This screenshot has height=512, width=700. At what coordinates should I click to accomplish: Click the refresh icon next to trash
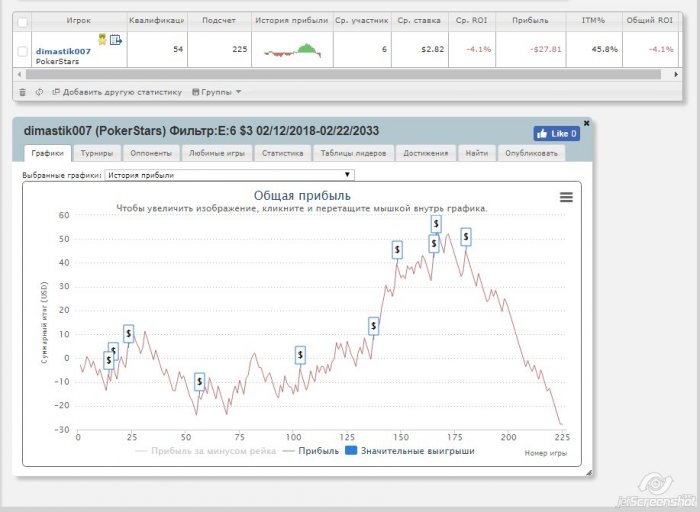(x=39, y=92)
